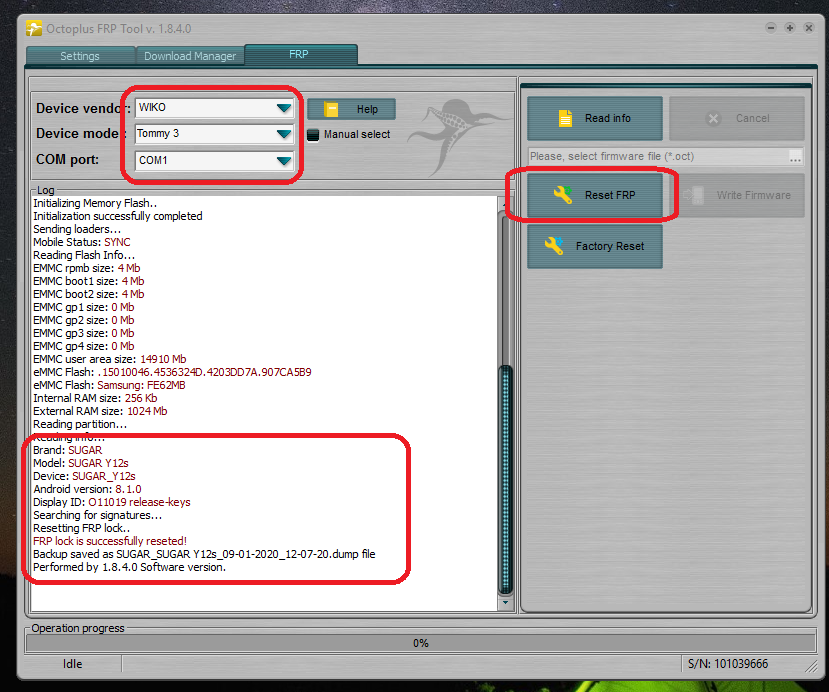Switch to the Download Manager tab
The image size is (829, 692).
pyautogui.click(x=190, y=56)
